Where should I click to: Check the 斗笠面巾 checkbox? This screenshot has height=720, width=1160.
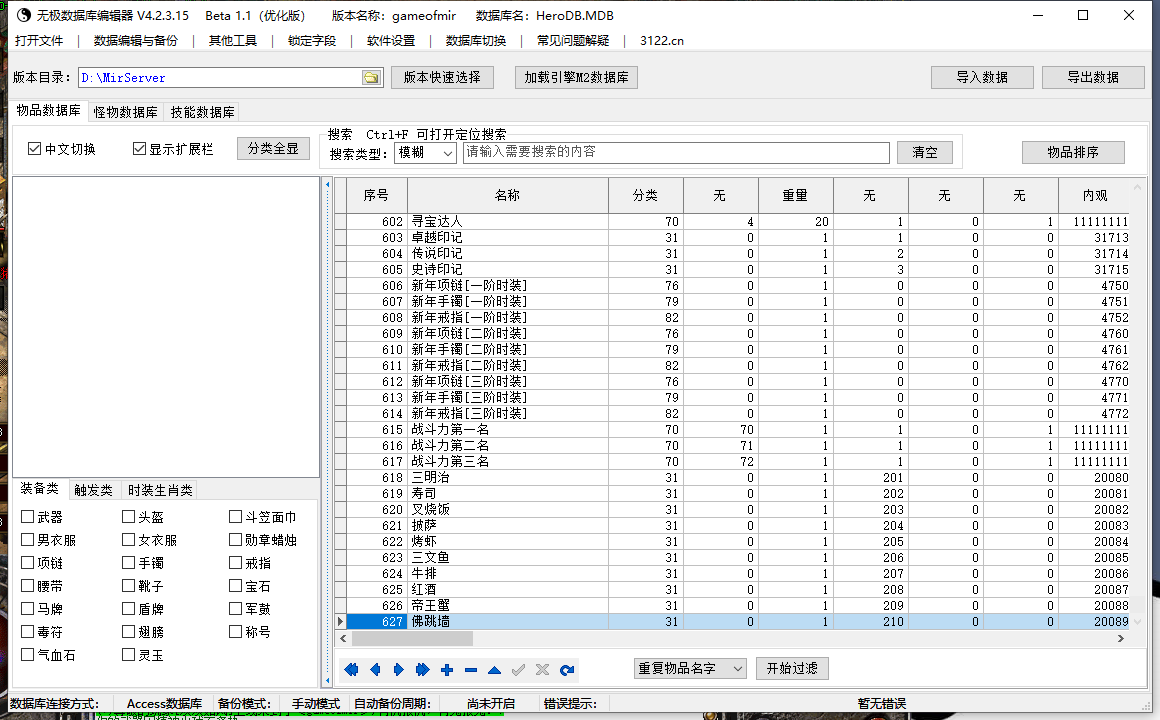[235, 517]
